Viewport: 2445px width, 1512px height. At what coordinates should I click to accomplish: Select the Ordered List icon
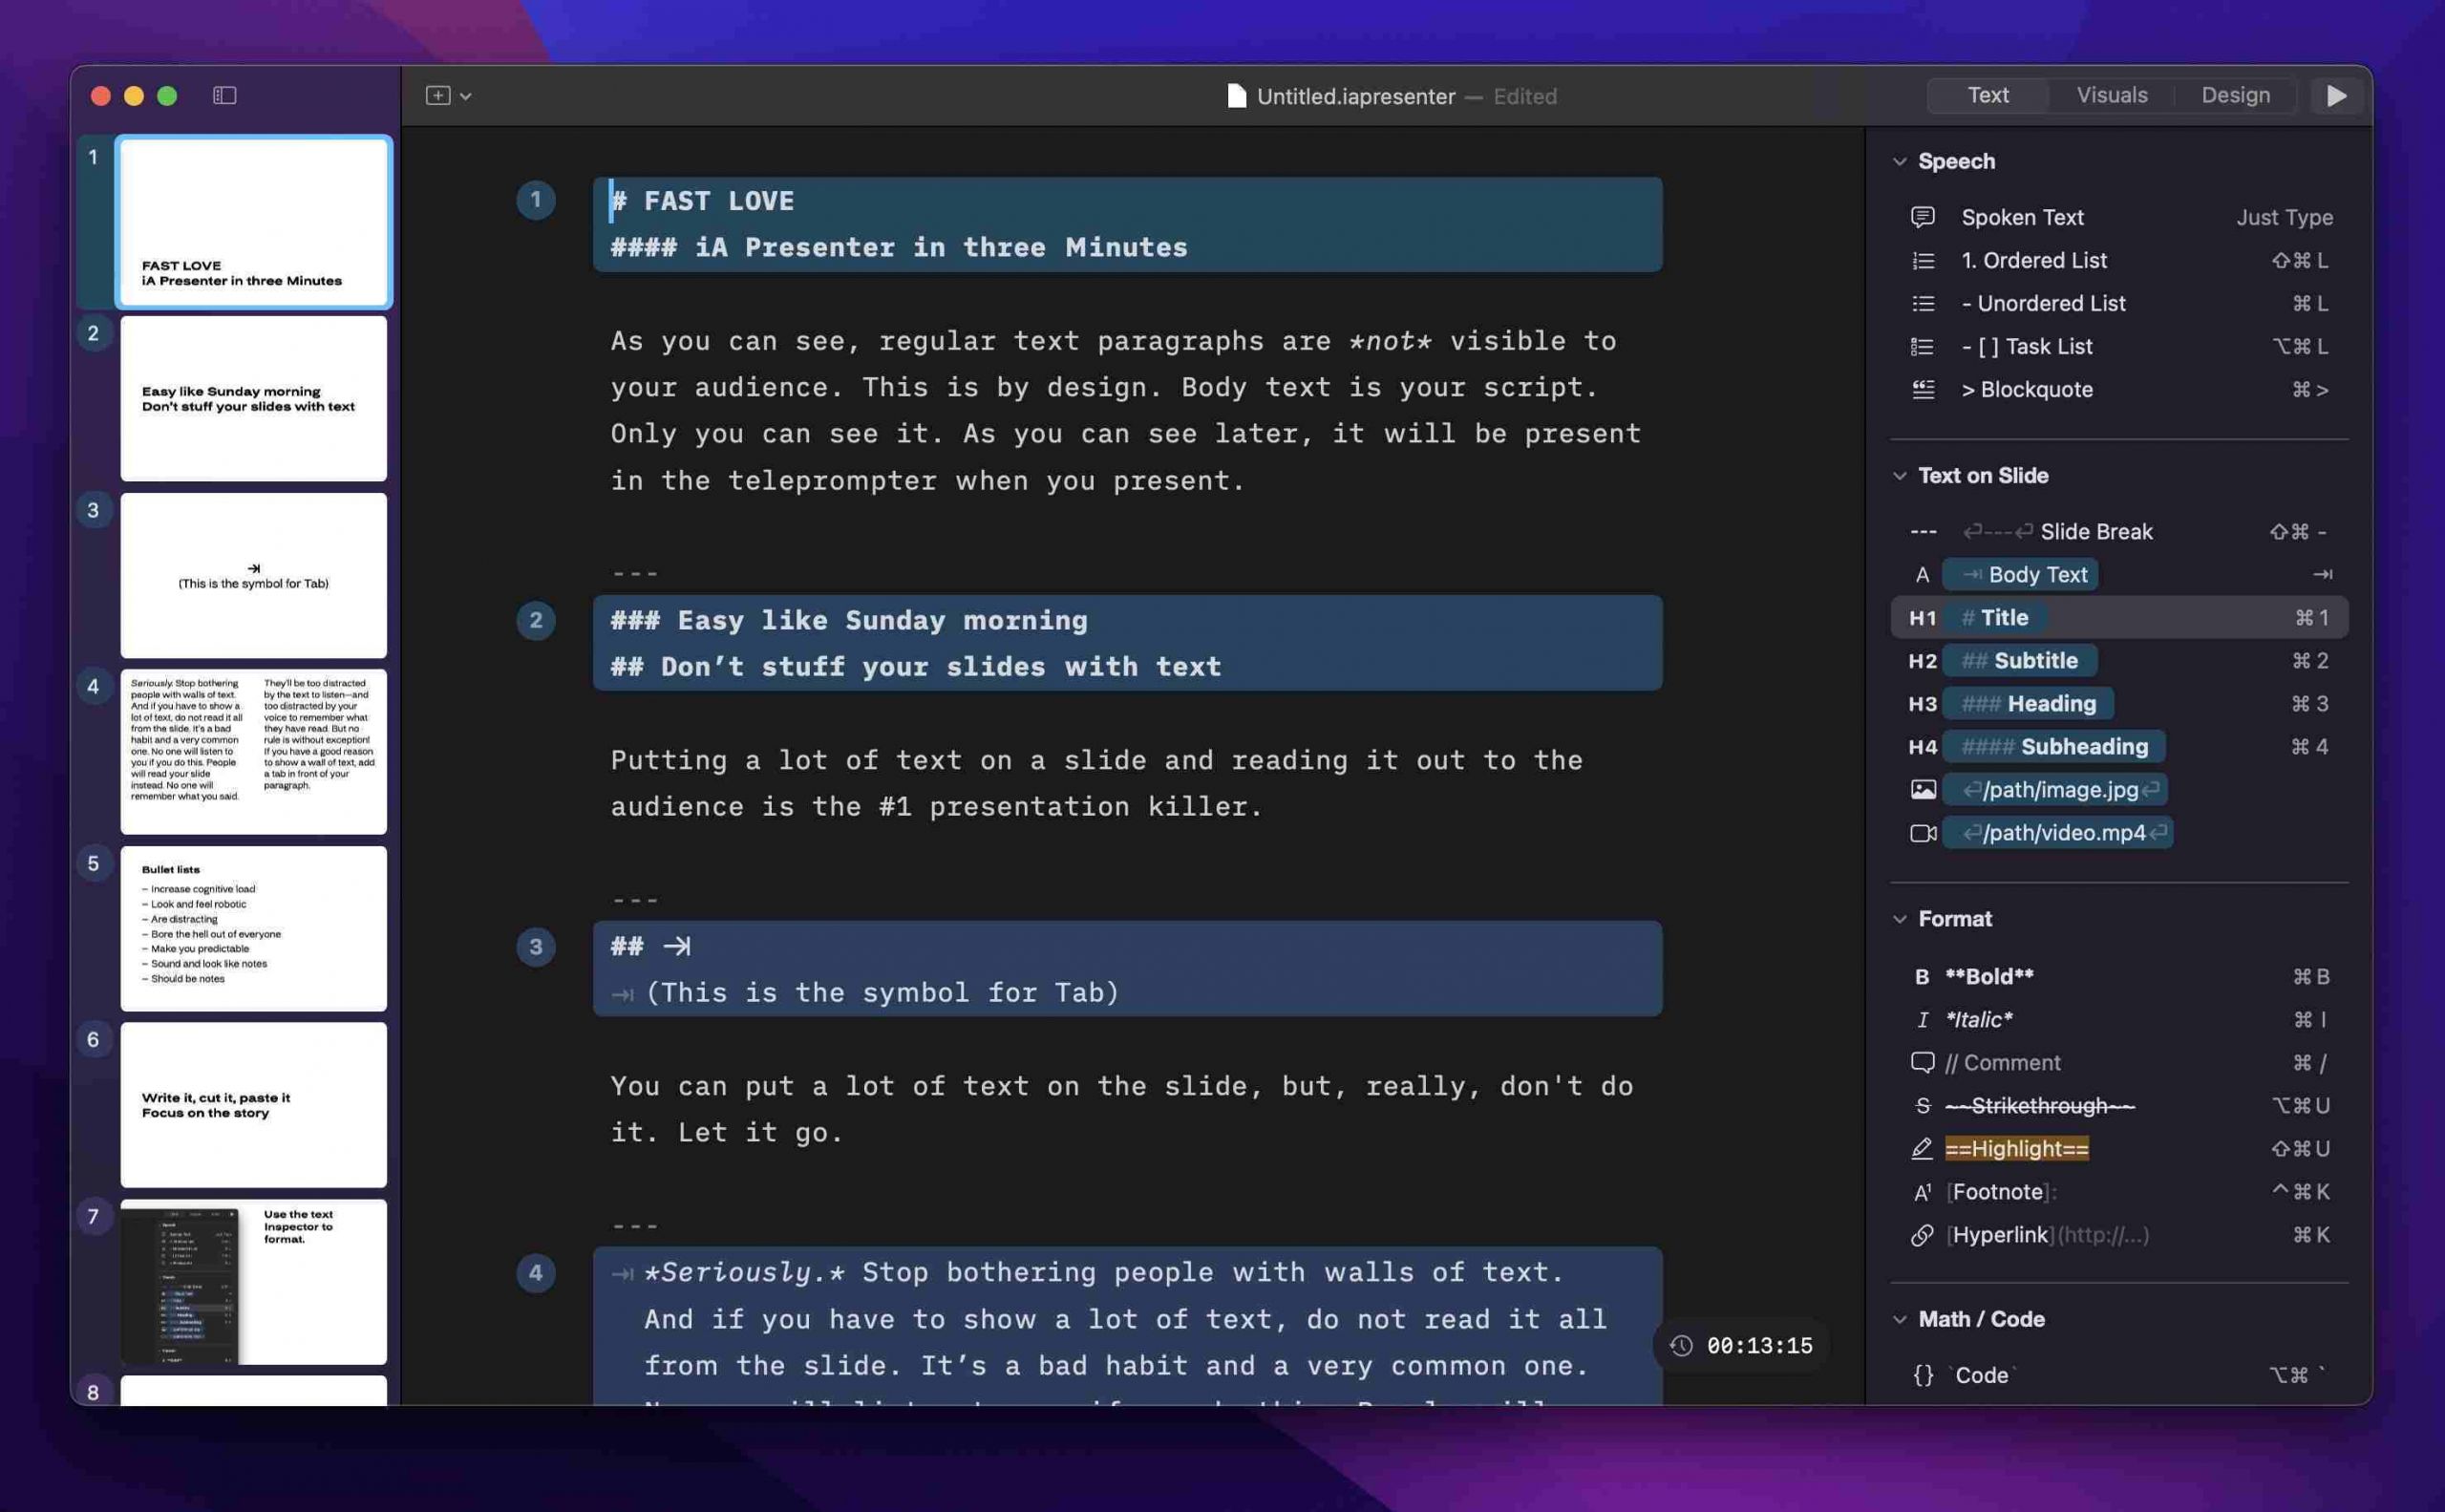coord(1922,260)
